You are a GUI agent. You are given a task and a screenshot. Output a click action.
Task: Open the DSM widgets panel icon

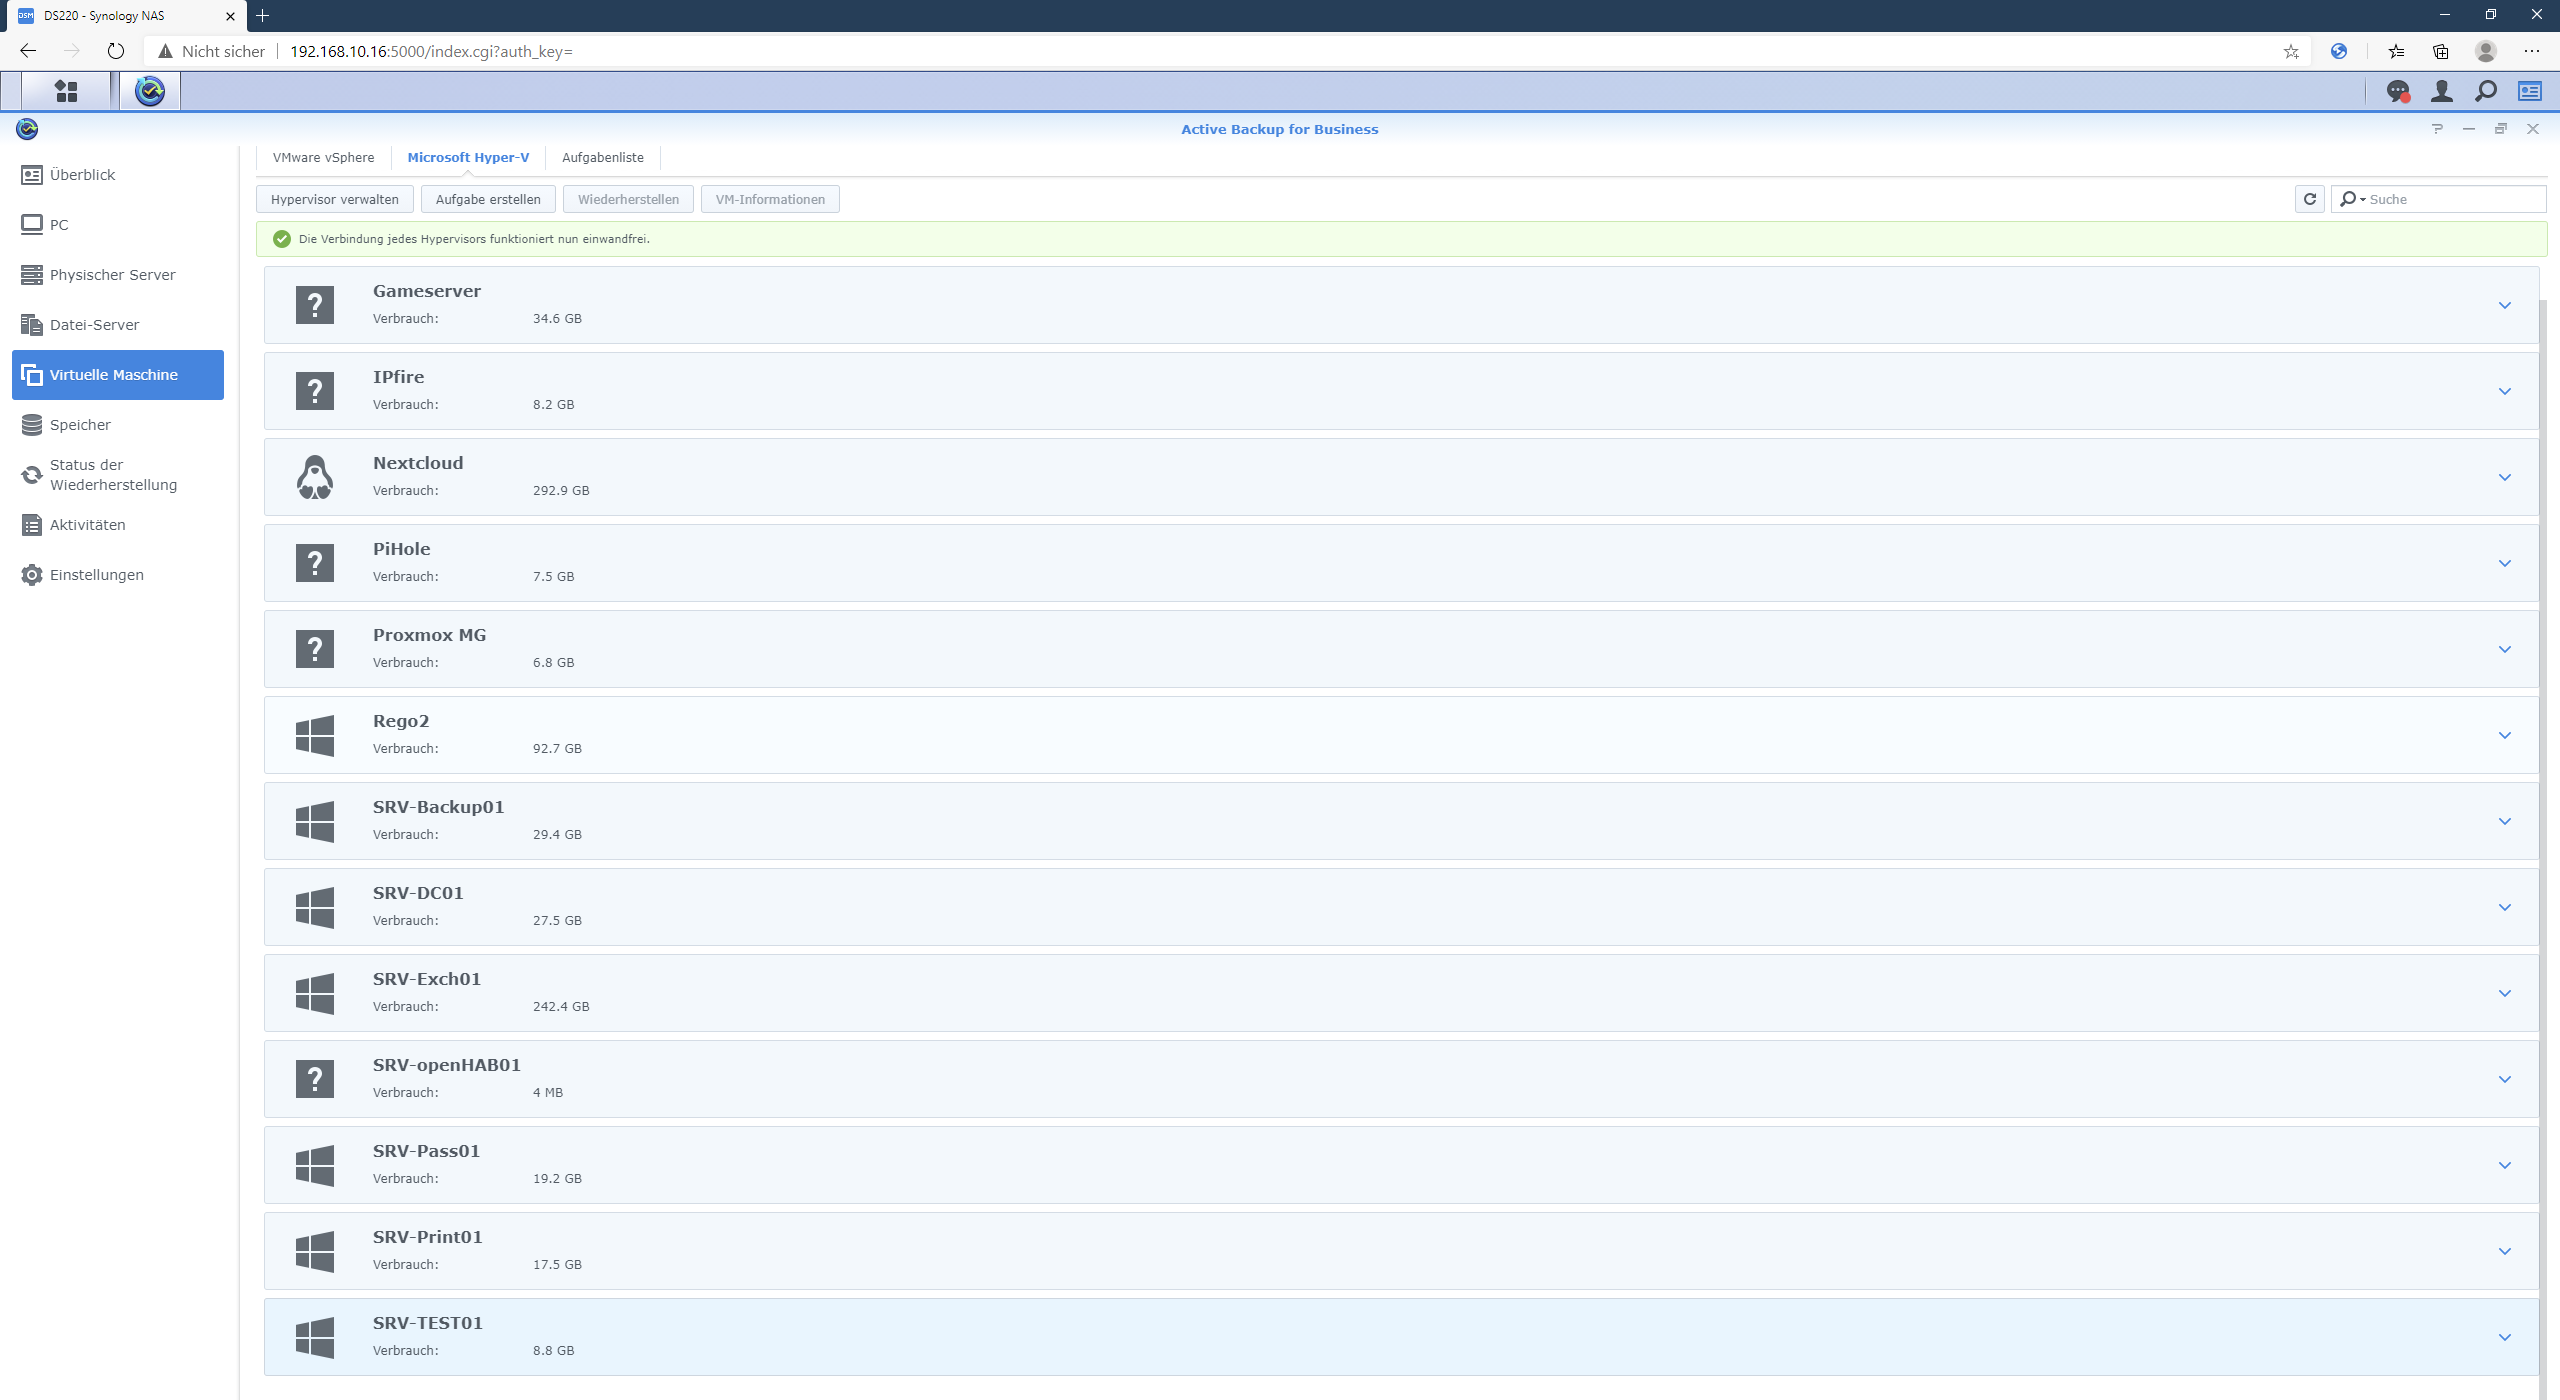(2530, 91)
